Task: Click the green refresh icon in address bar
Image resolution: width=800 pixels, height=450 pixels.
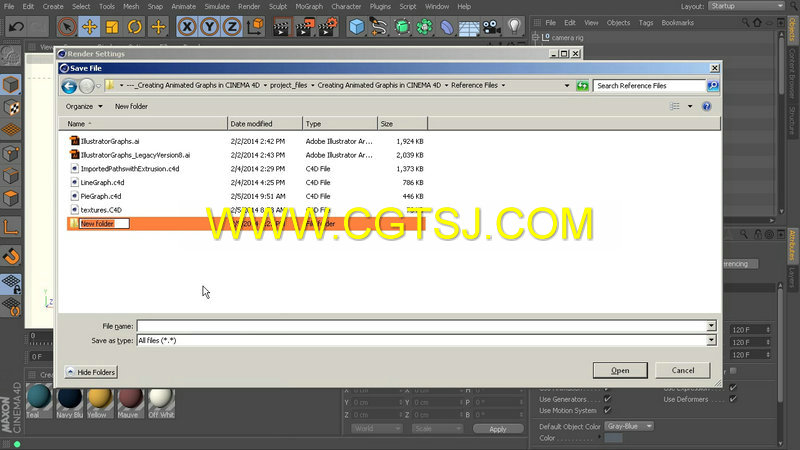Action: [582, 86]
